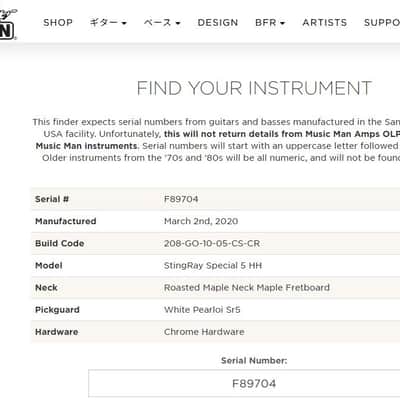Click the Neck row label
Image resolution: width=400 pixels, height=400 pixels.
click(x=46, y=287)
